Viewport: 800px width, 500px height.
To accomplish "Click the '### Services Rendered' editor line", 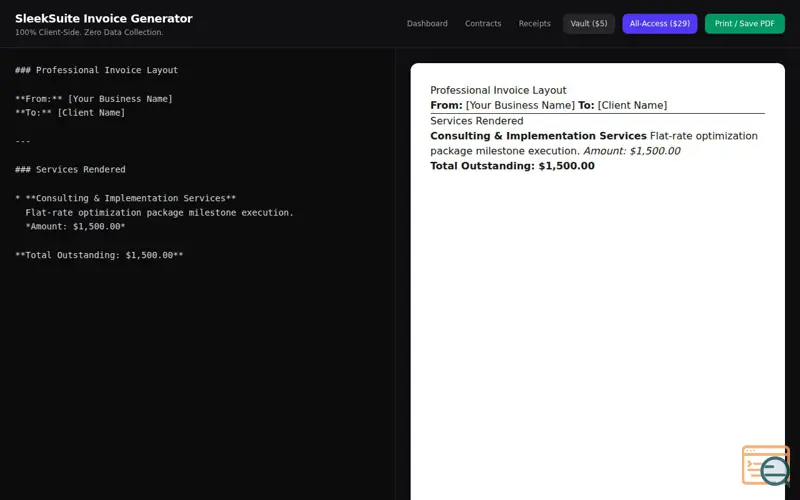I will tap(70, 169).
